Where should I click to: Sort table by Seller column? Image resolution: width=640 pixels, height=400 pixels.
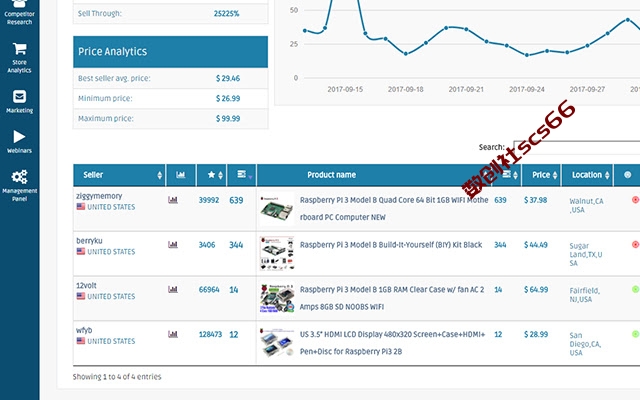pos(119,175)
